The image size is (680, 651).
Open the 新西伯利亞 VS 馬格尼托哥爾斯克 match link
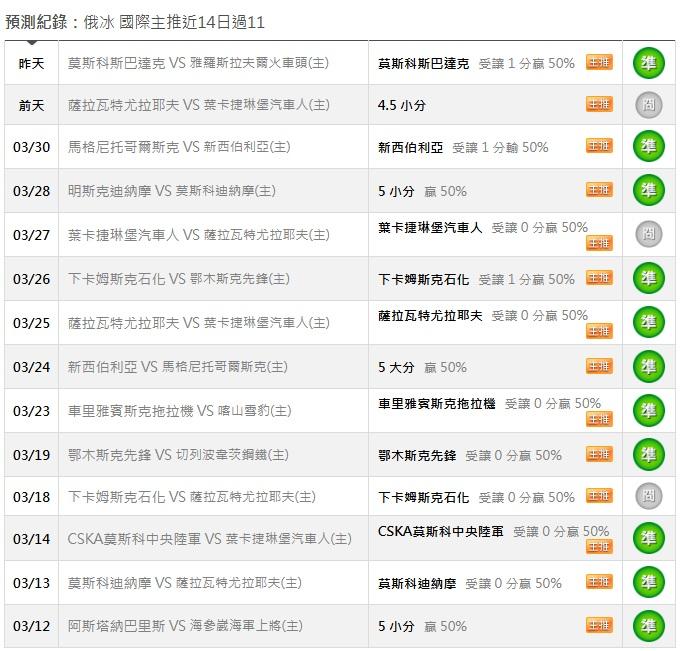point(178,367)
